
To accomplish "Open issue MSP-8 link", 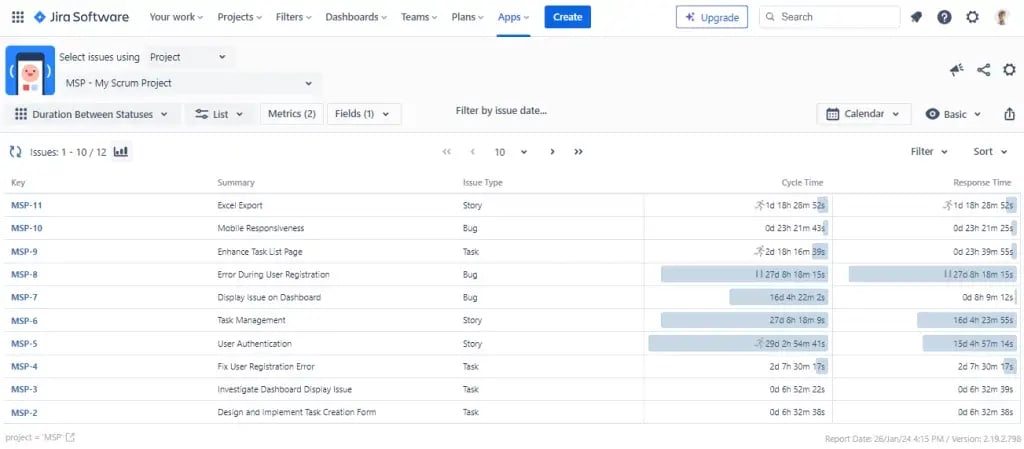I will pos(24,274).
